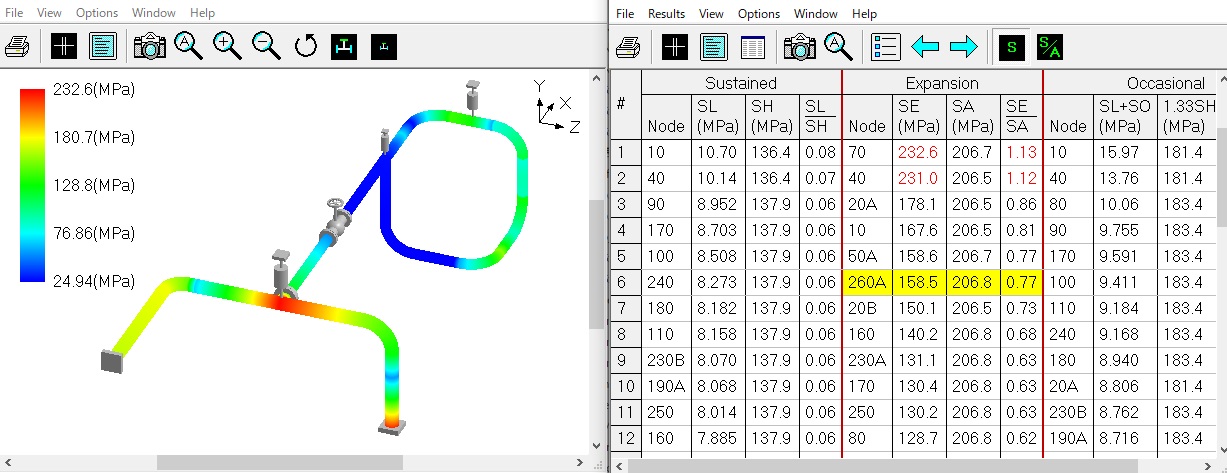The width and height of the screenshot is (1227, 473).
Task: Click the small green T symbol icon
Action: pos(384,46)
